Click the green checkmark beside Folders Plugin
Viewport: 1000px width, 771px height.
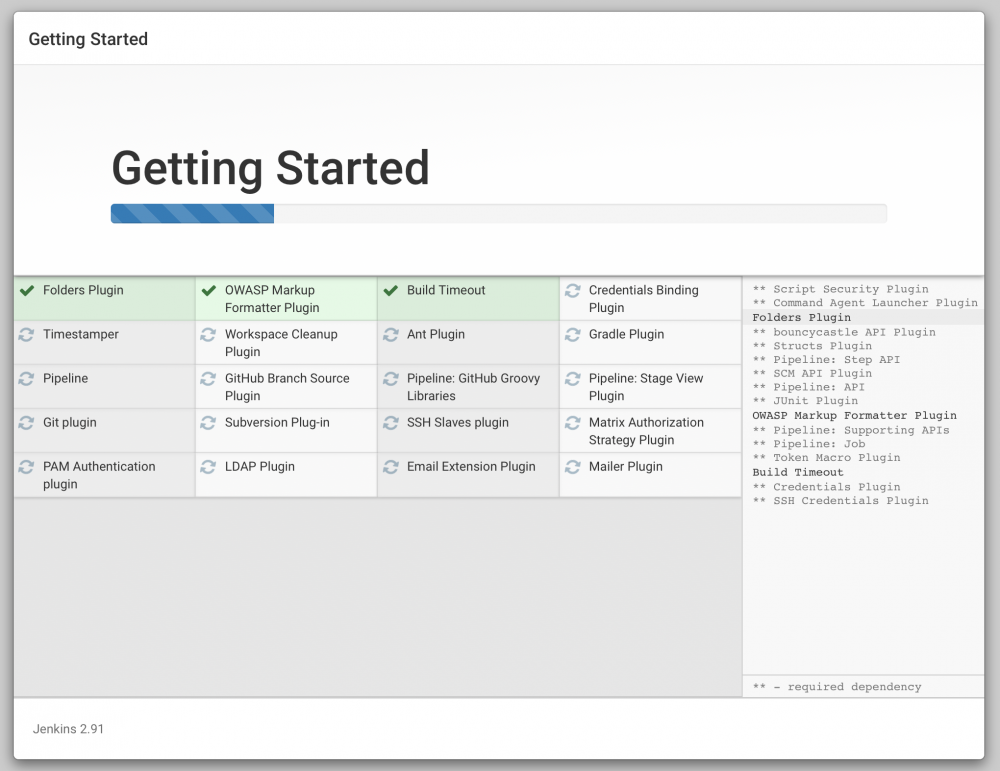[26, 290]
